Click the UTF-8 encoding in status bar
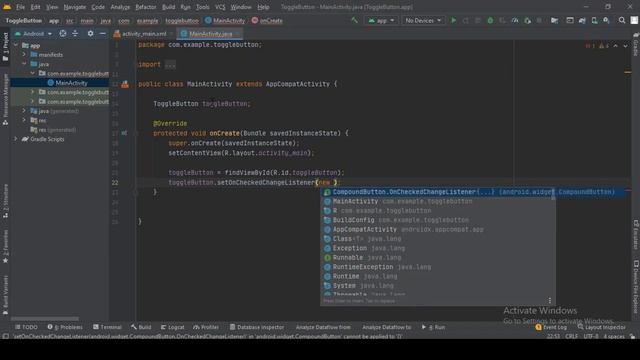 pyautogui.click(x=591, y=337)
